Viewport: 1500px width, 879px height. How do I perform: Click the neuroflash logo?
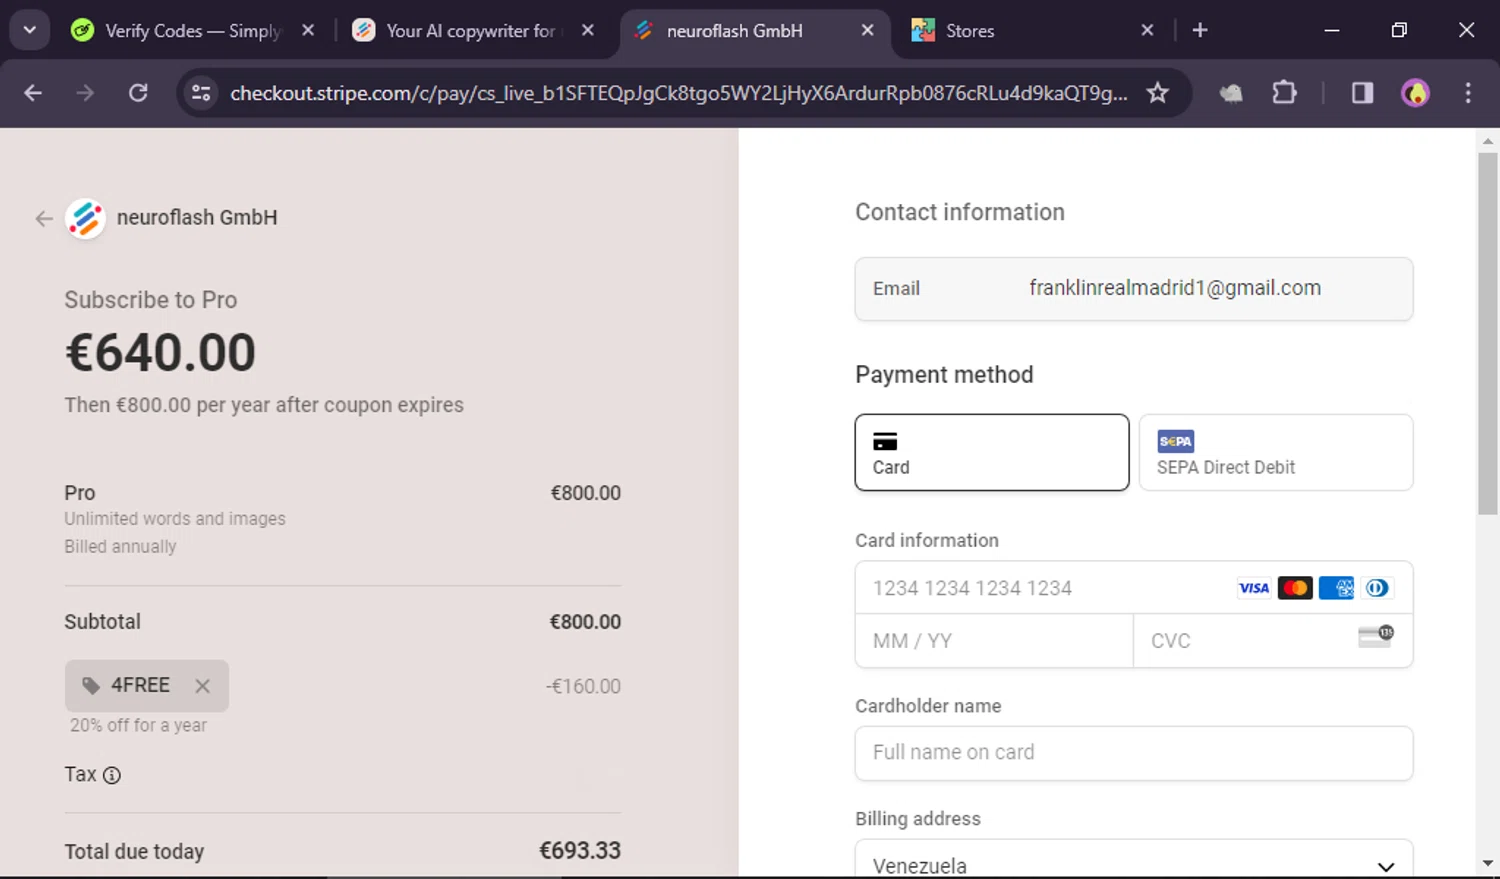click(85, 218)
